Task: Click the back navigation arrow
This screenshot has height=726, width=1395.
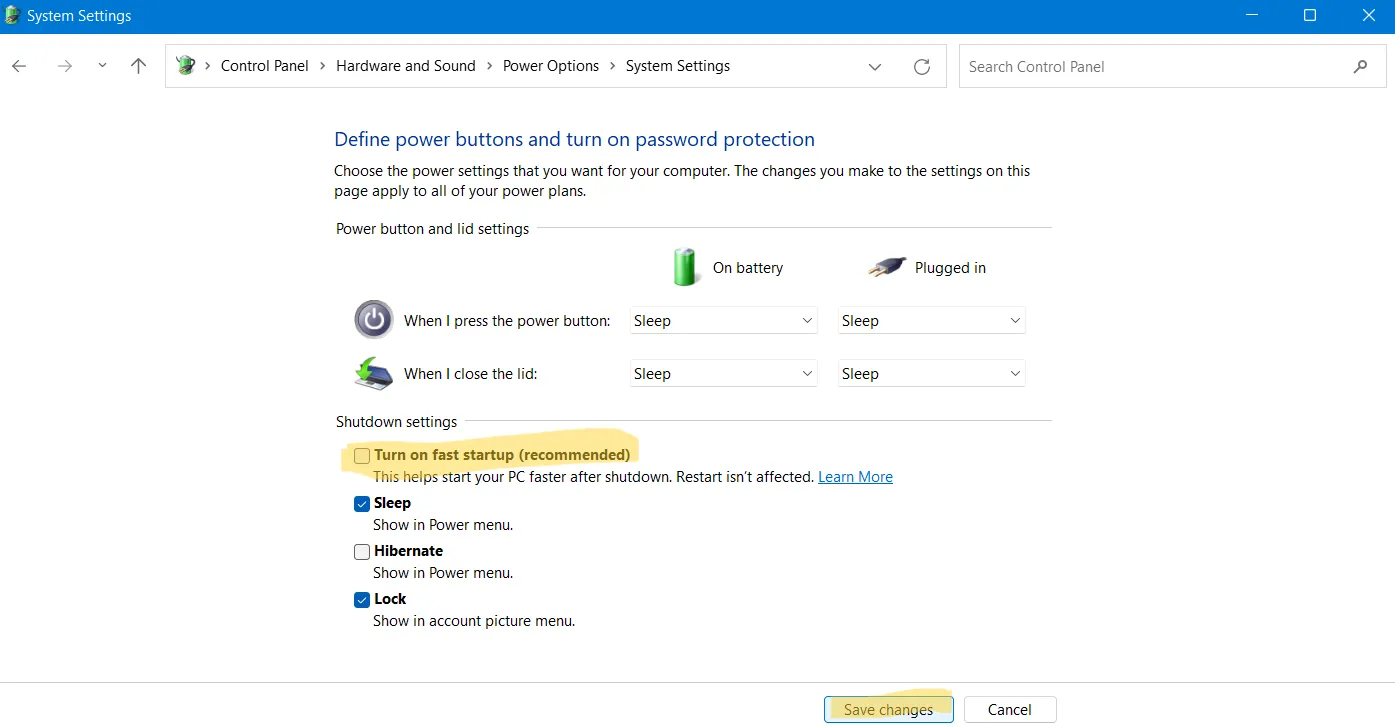Action: pos(18,66)
